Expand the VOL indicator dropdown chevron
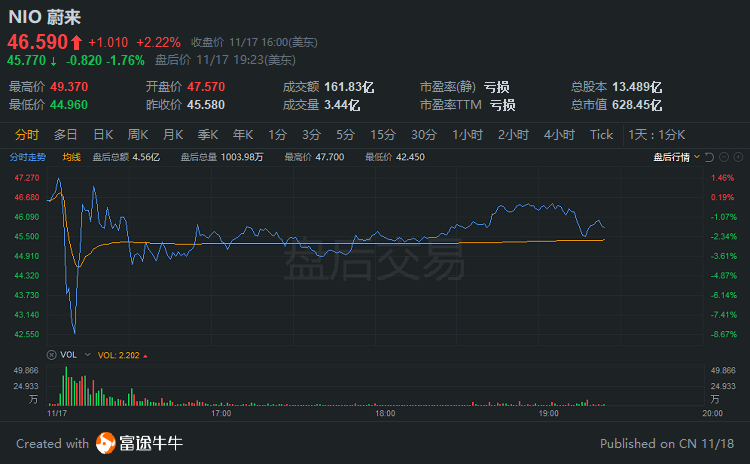Image resolution: width=750 pixels, height=464 pixels. click(x=88, y=355)
